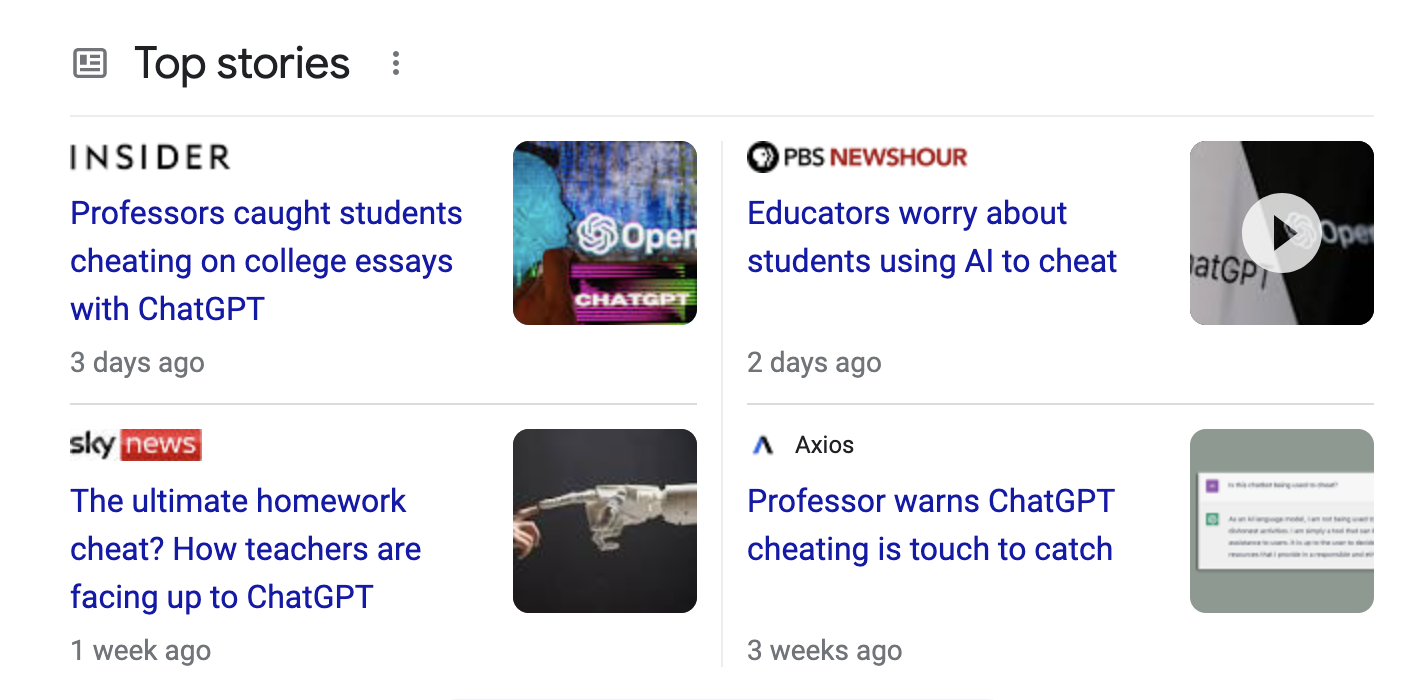The width and height of the screenshot is (1424, 700).
Task: Click the Insider publisher logo
Action: click(150, 157)
